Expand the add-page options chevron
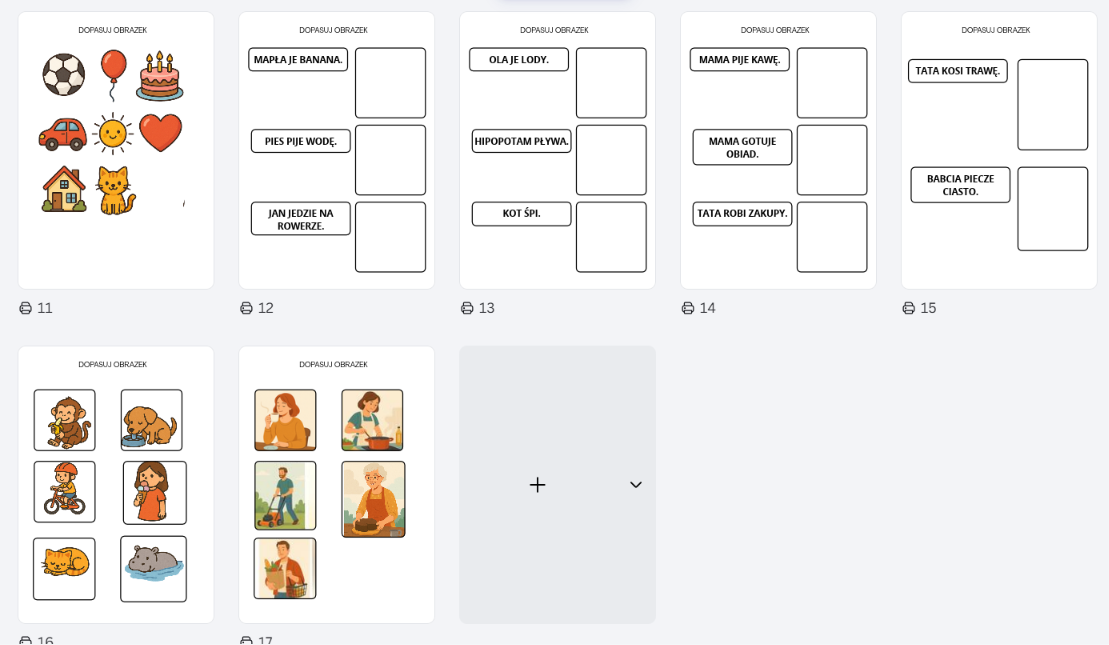The image size is (1109, 645). click(x=636, y=484)
